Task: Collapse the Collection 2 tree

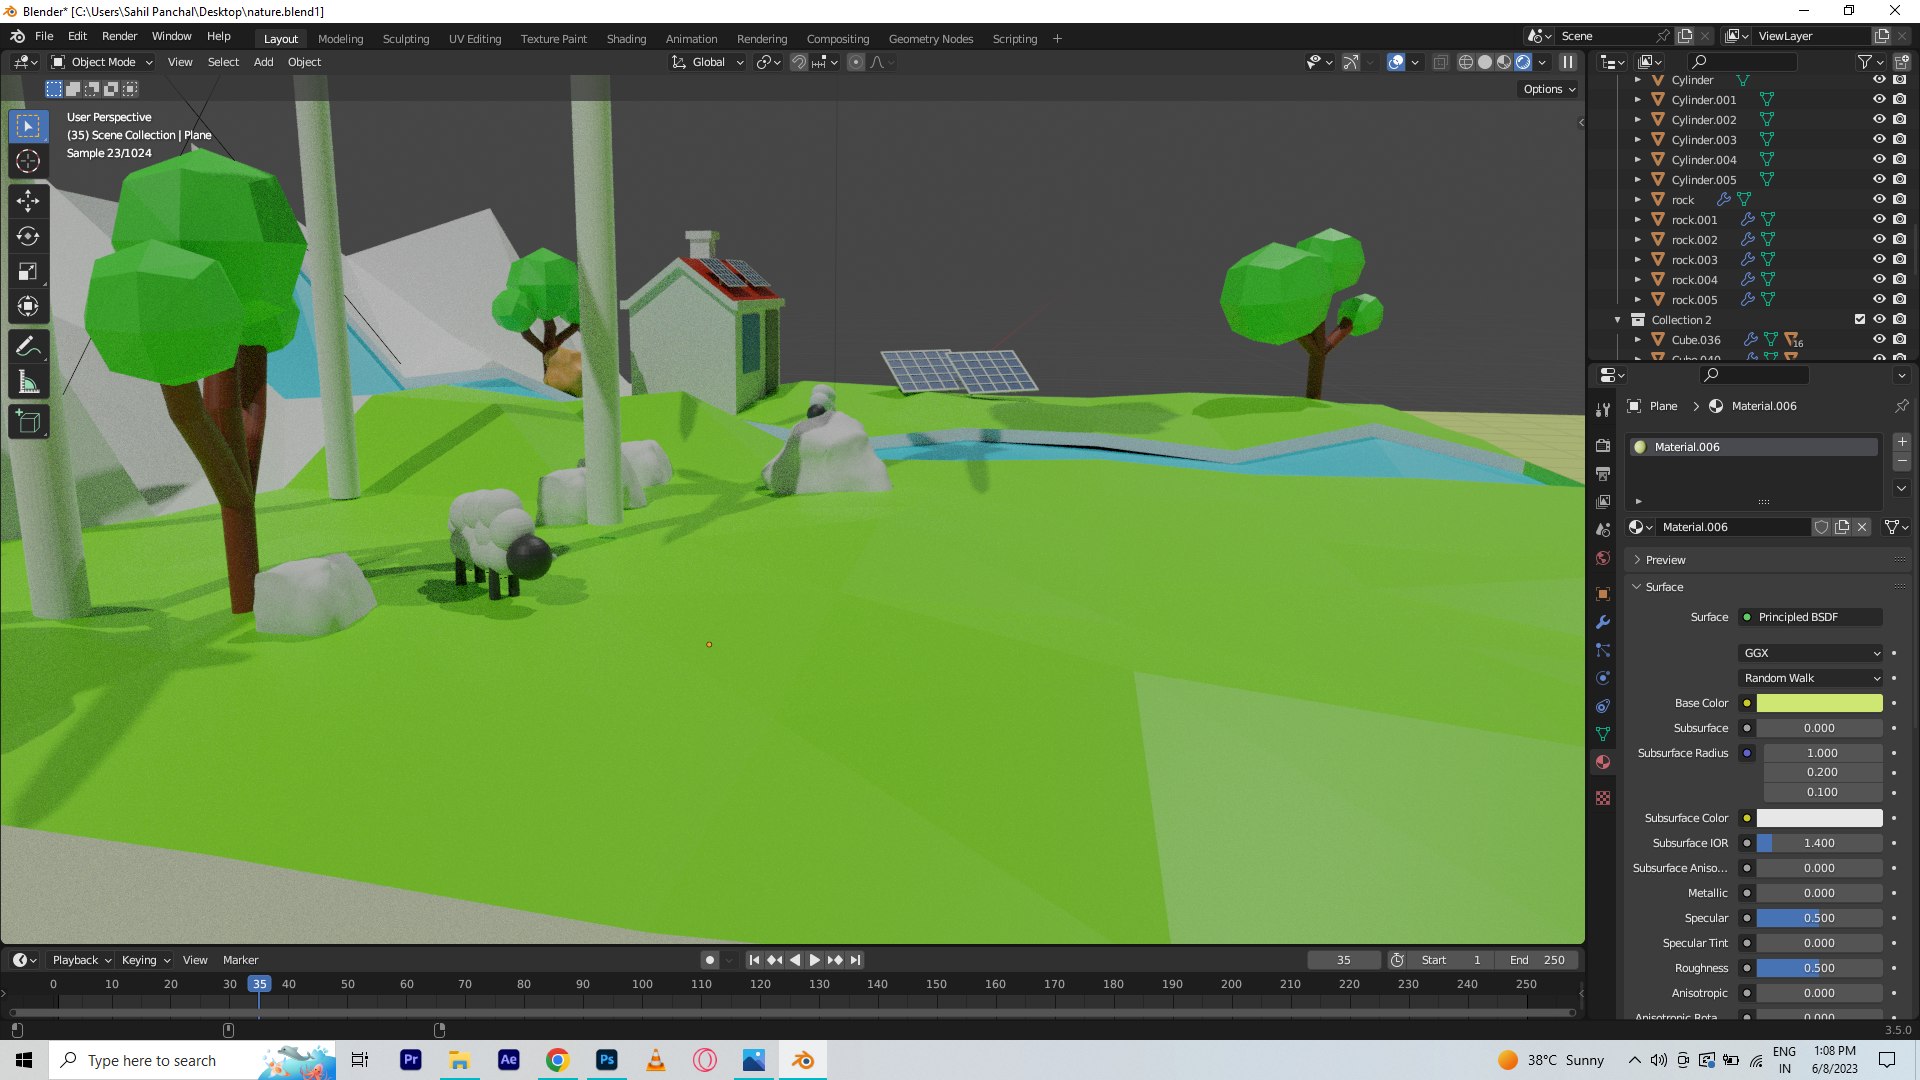Action: pos(1617,320)
